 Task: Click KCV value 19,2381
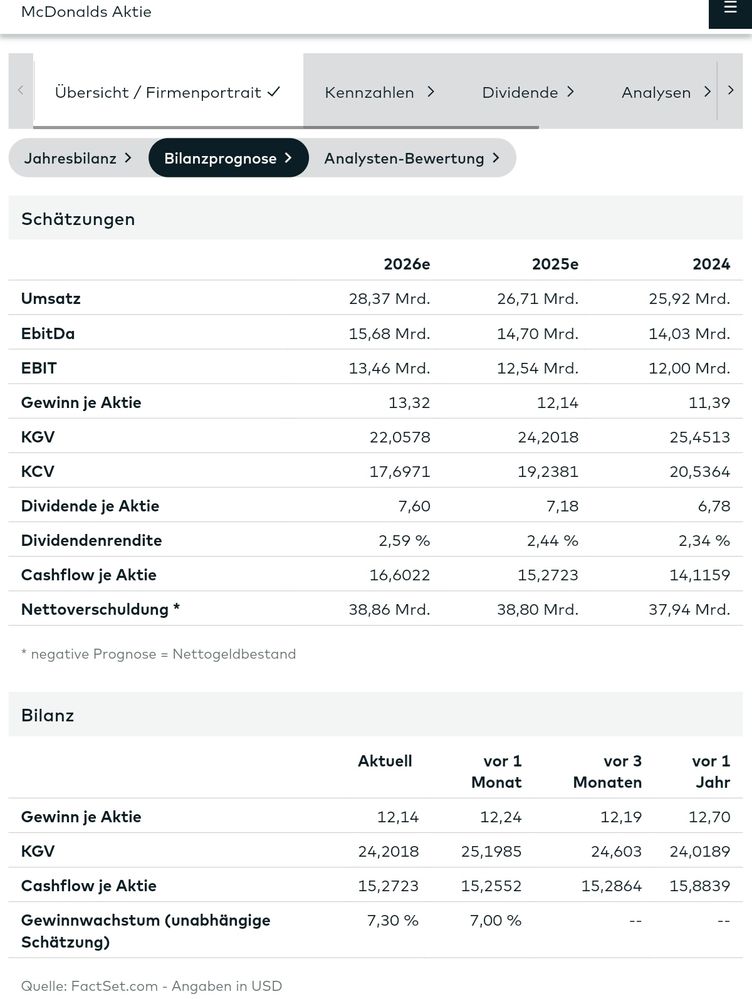548,471
